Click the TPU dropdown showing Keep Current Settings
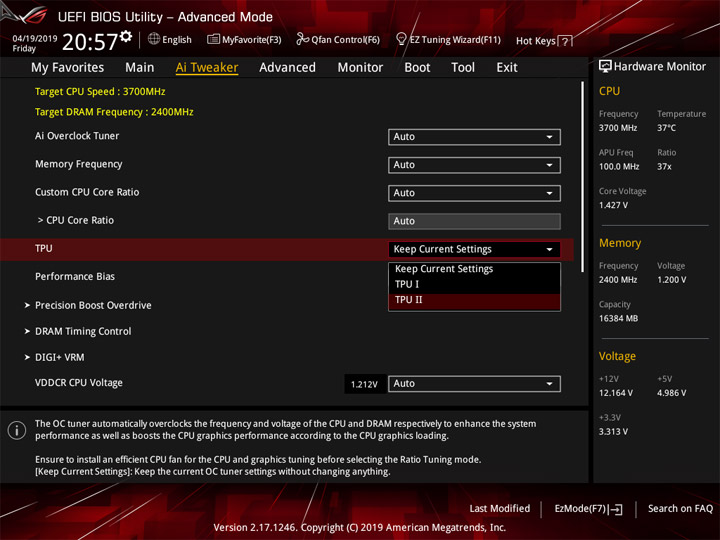The width and height of the screenshot is (720, 540). click(x=474, y=249)
